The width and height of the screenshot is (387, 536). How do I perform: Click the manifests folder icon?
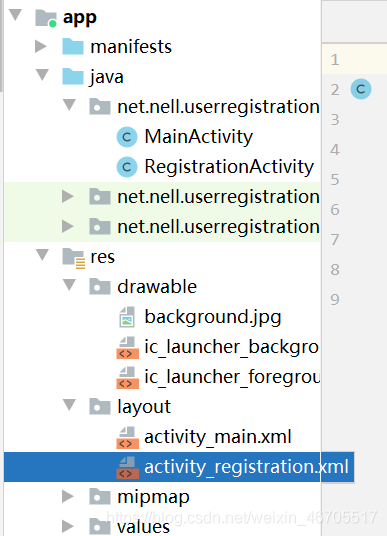click(73, 46)
